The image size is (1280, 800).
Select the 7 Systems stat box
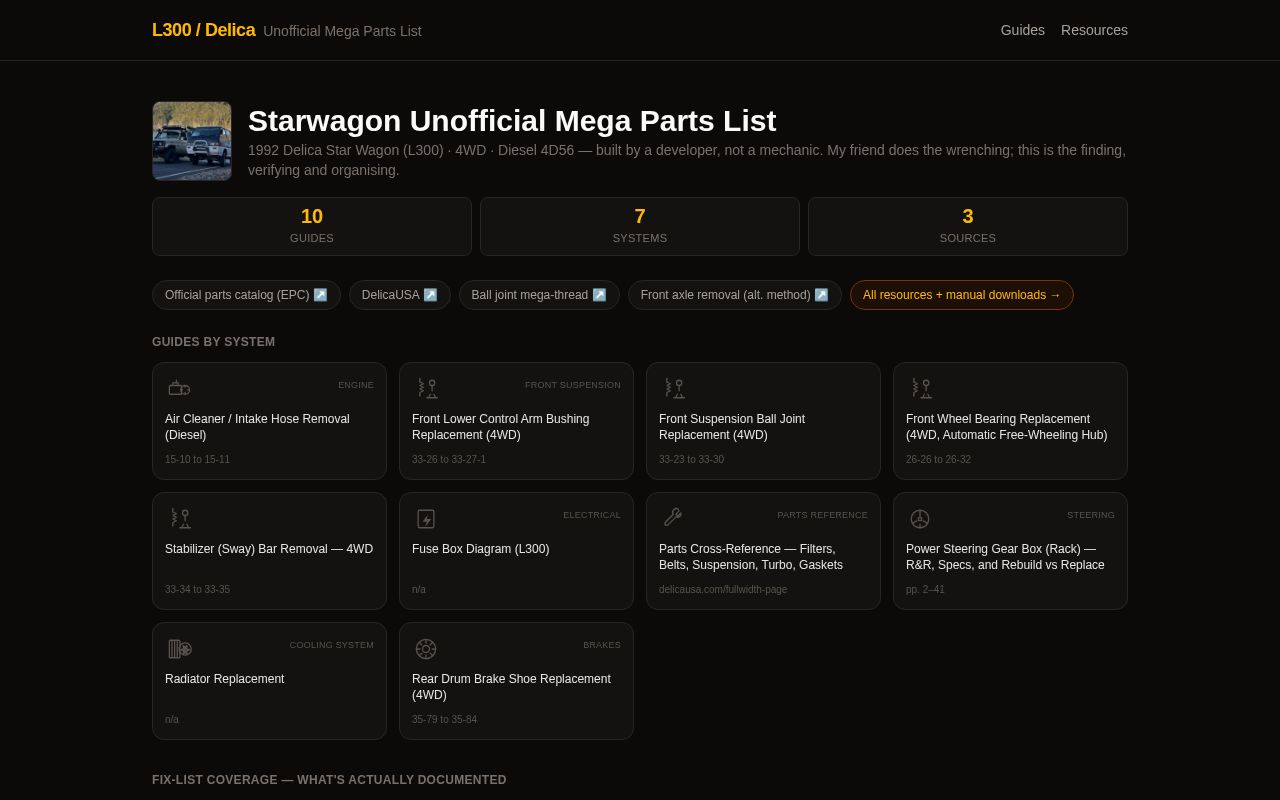click(640, 226)
